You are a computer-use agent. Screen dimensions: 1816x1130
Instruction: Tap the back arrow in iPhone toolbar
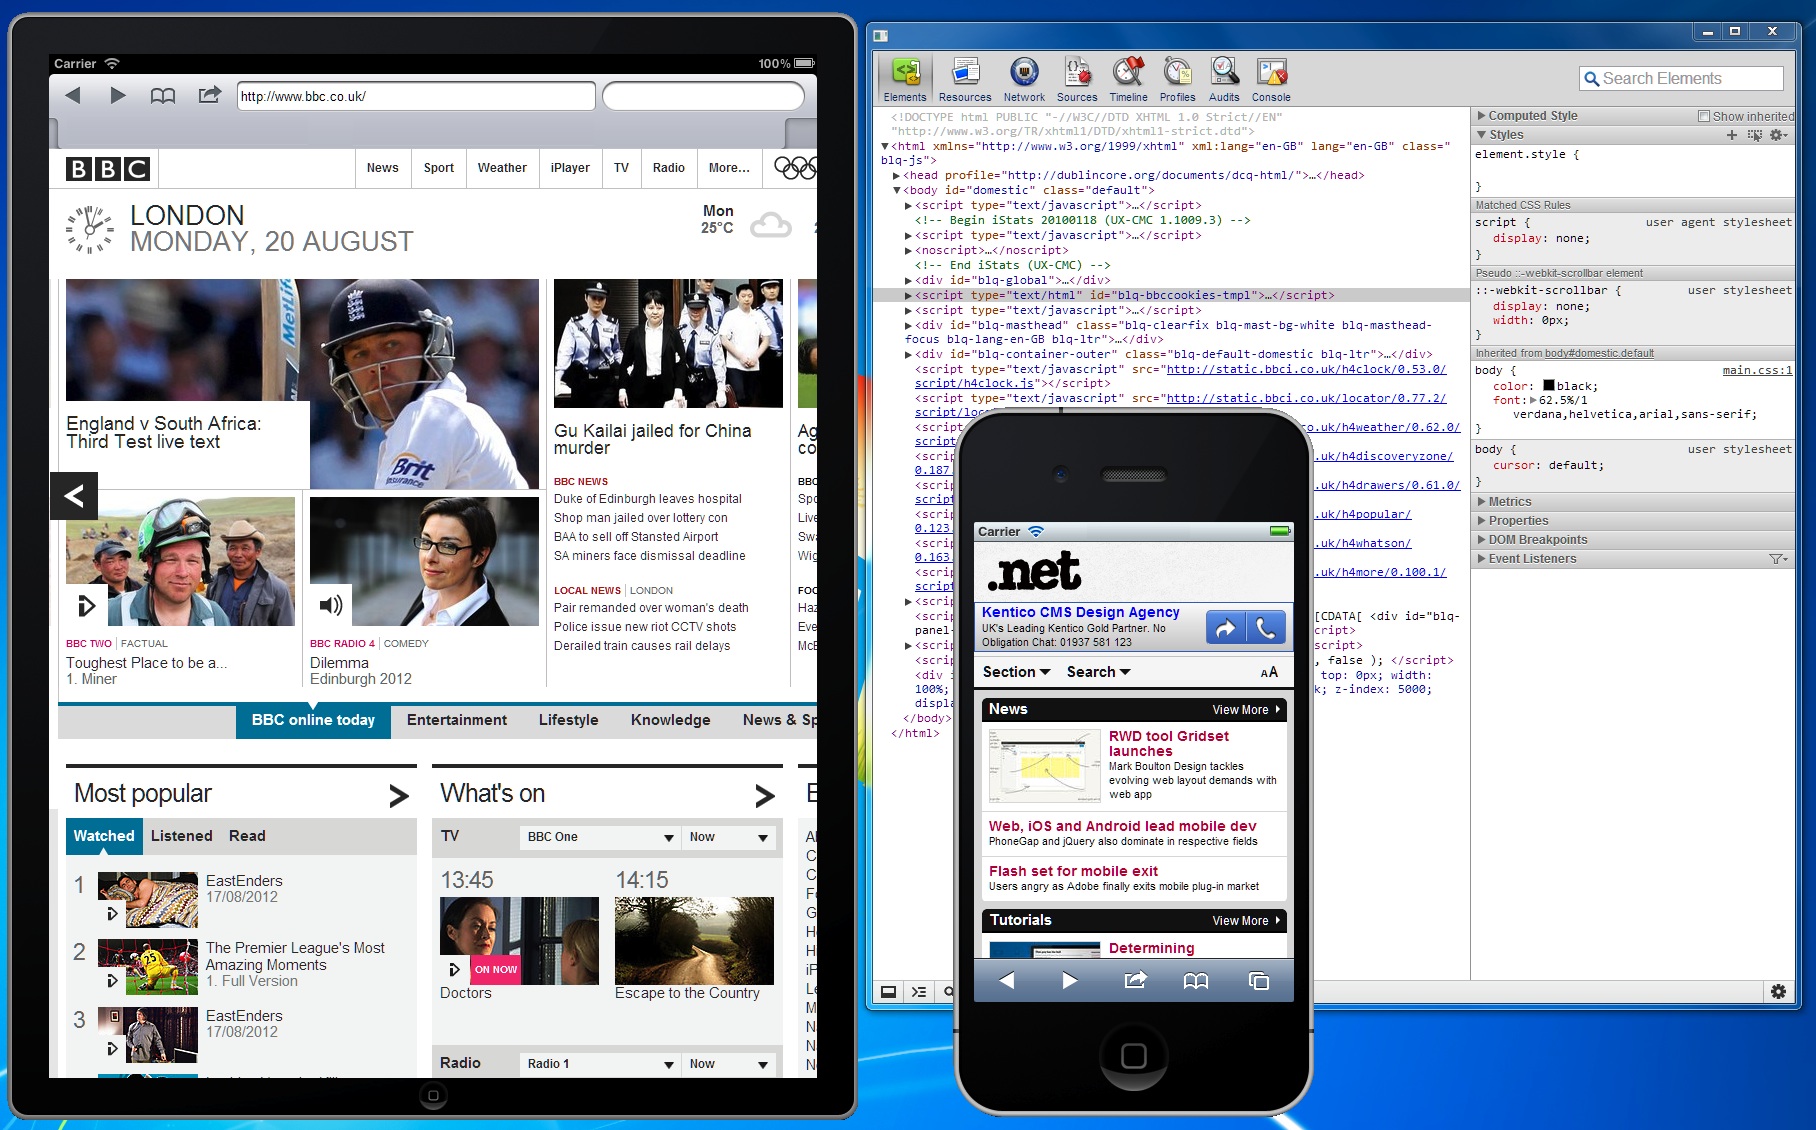pos(1007,980)
